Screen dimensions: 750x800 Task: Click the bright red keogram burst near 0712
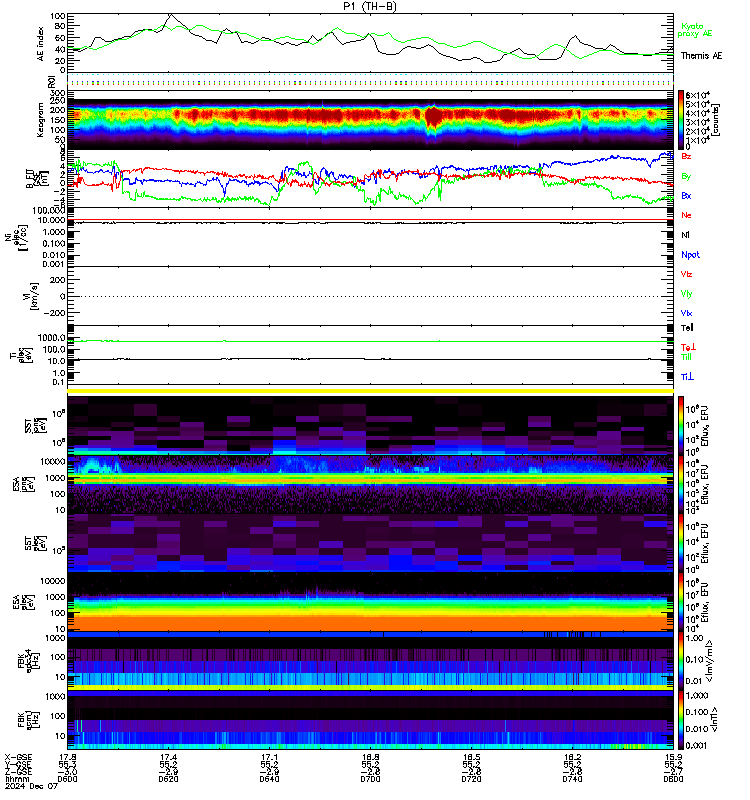click(433, 117)
